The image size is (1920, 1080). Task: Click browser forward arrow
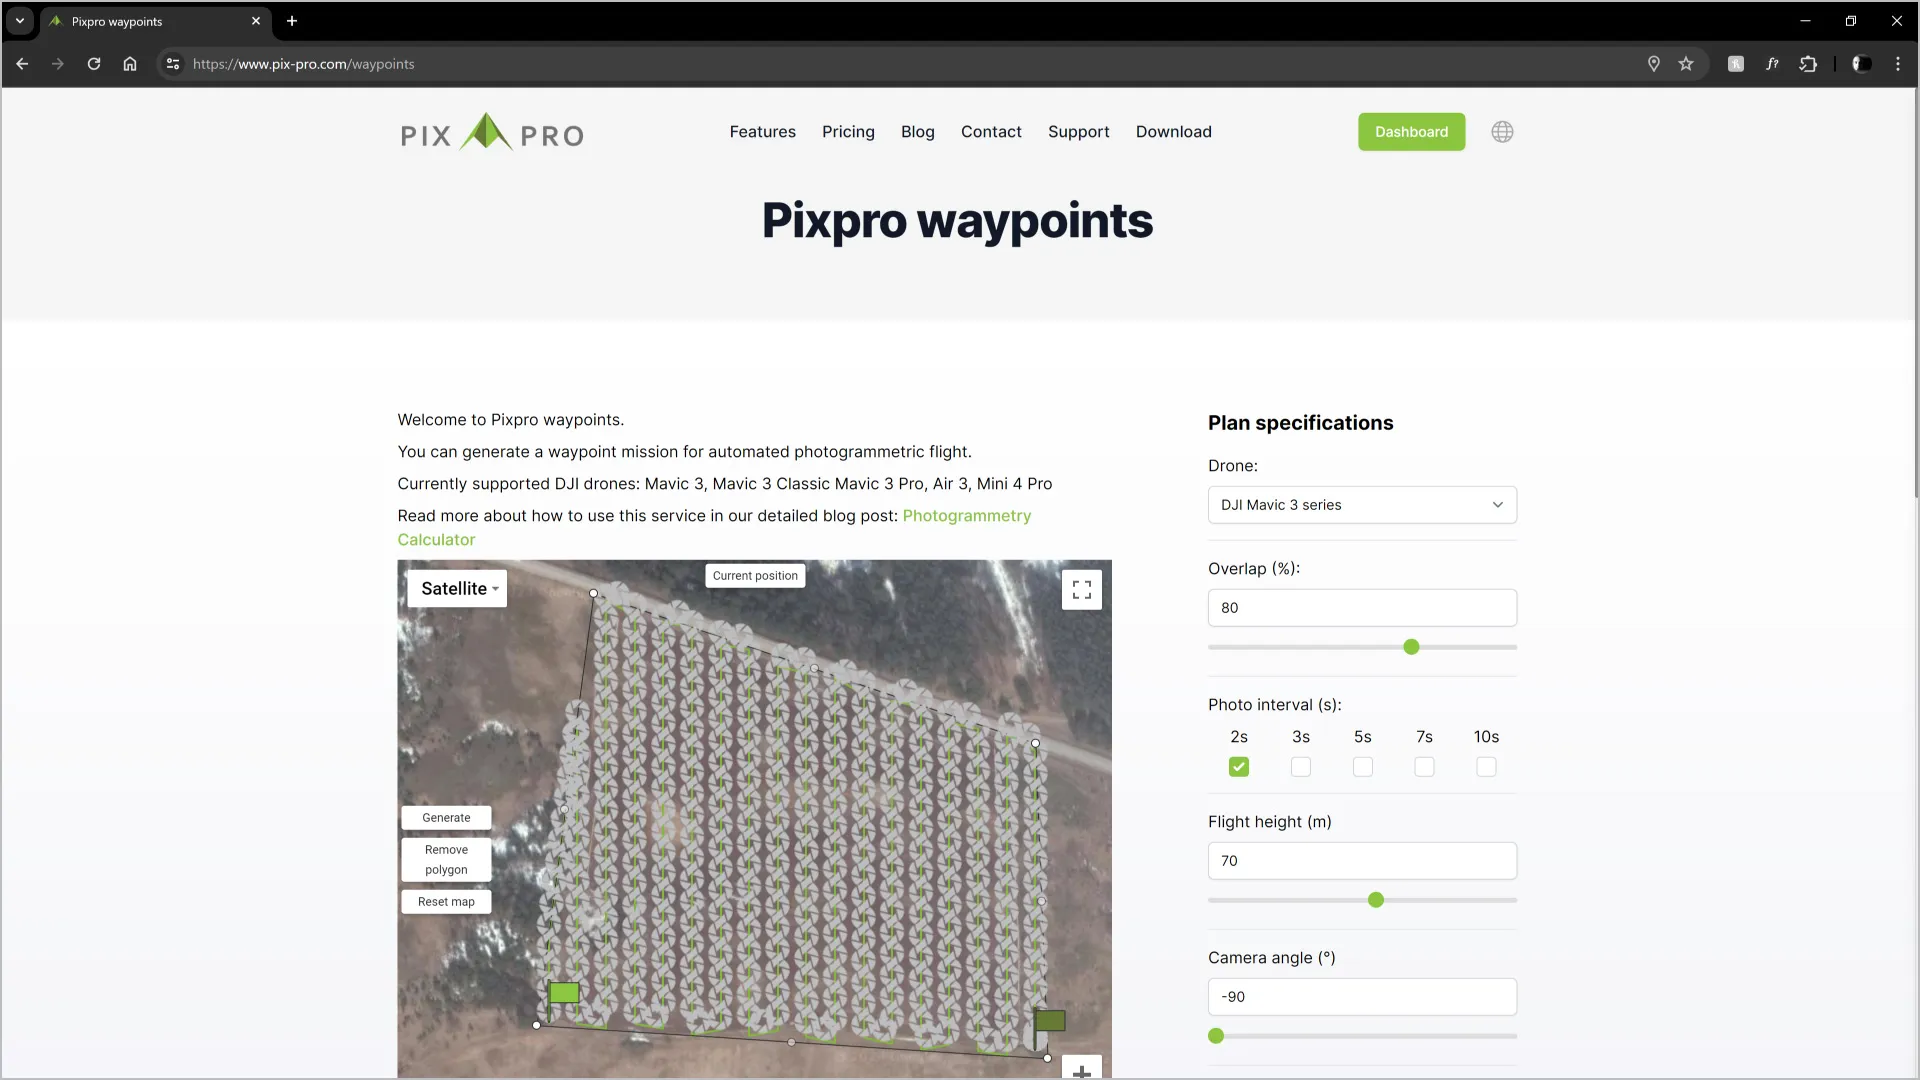58,64
